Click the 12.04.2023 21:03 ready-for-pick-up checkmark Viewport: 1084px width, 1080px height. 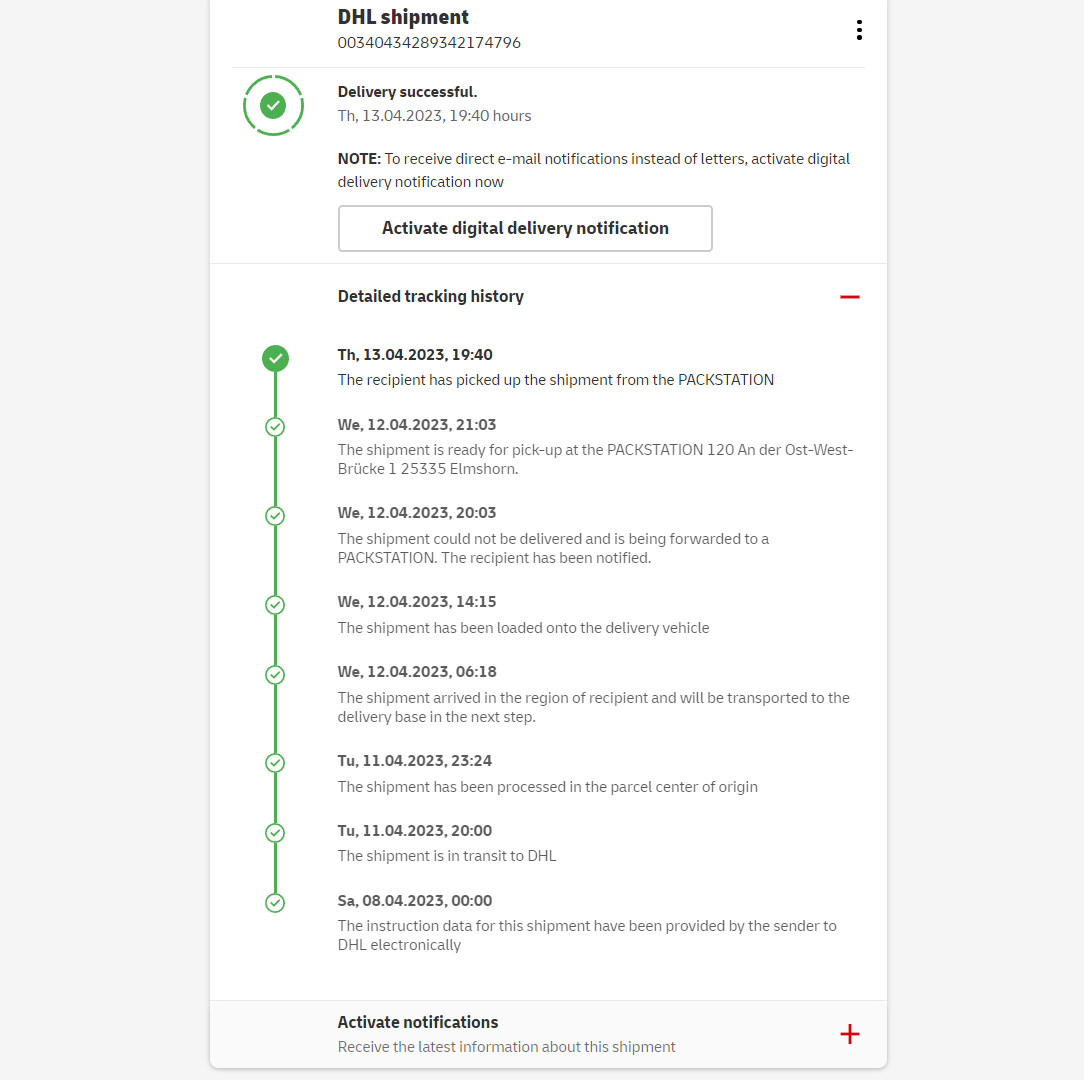point(275,427)
